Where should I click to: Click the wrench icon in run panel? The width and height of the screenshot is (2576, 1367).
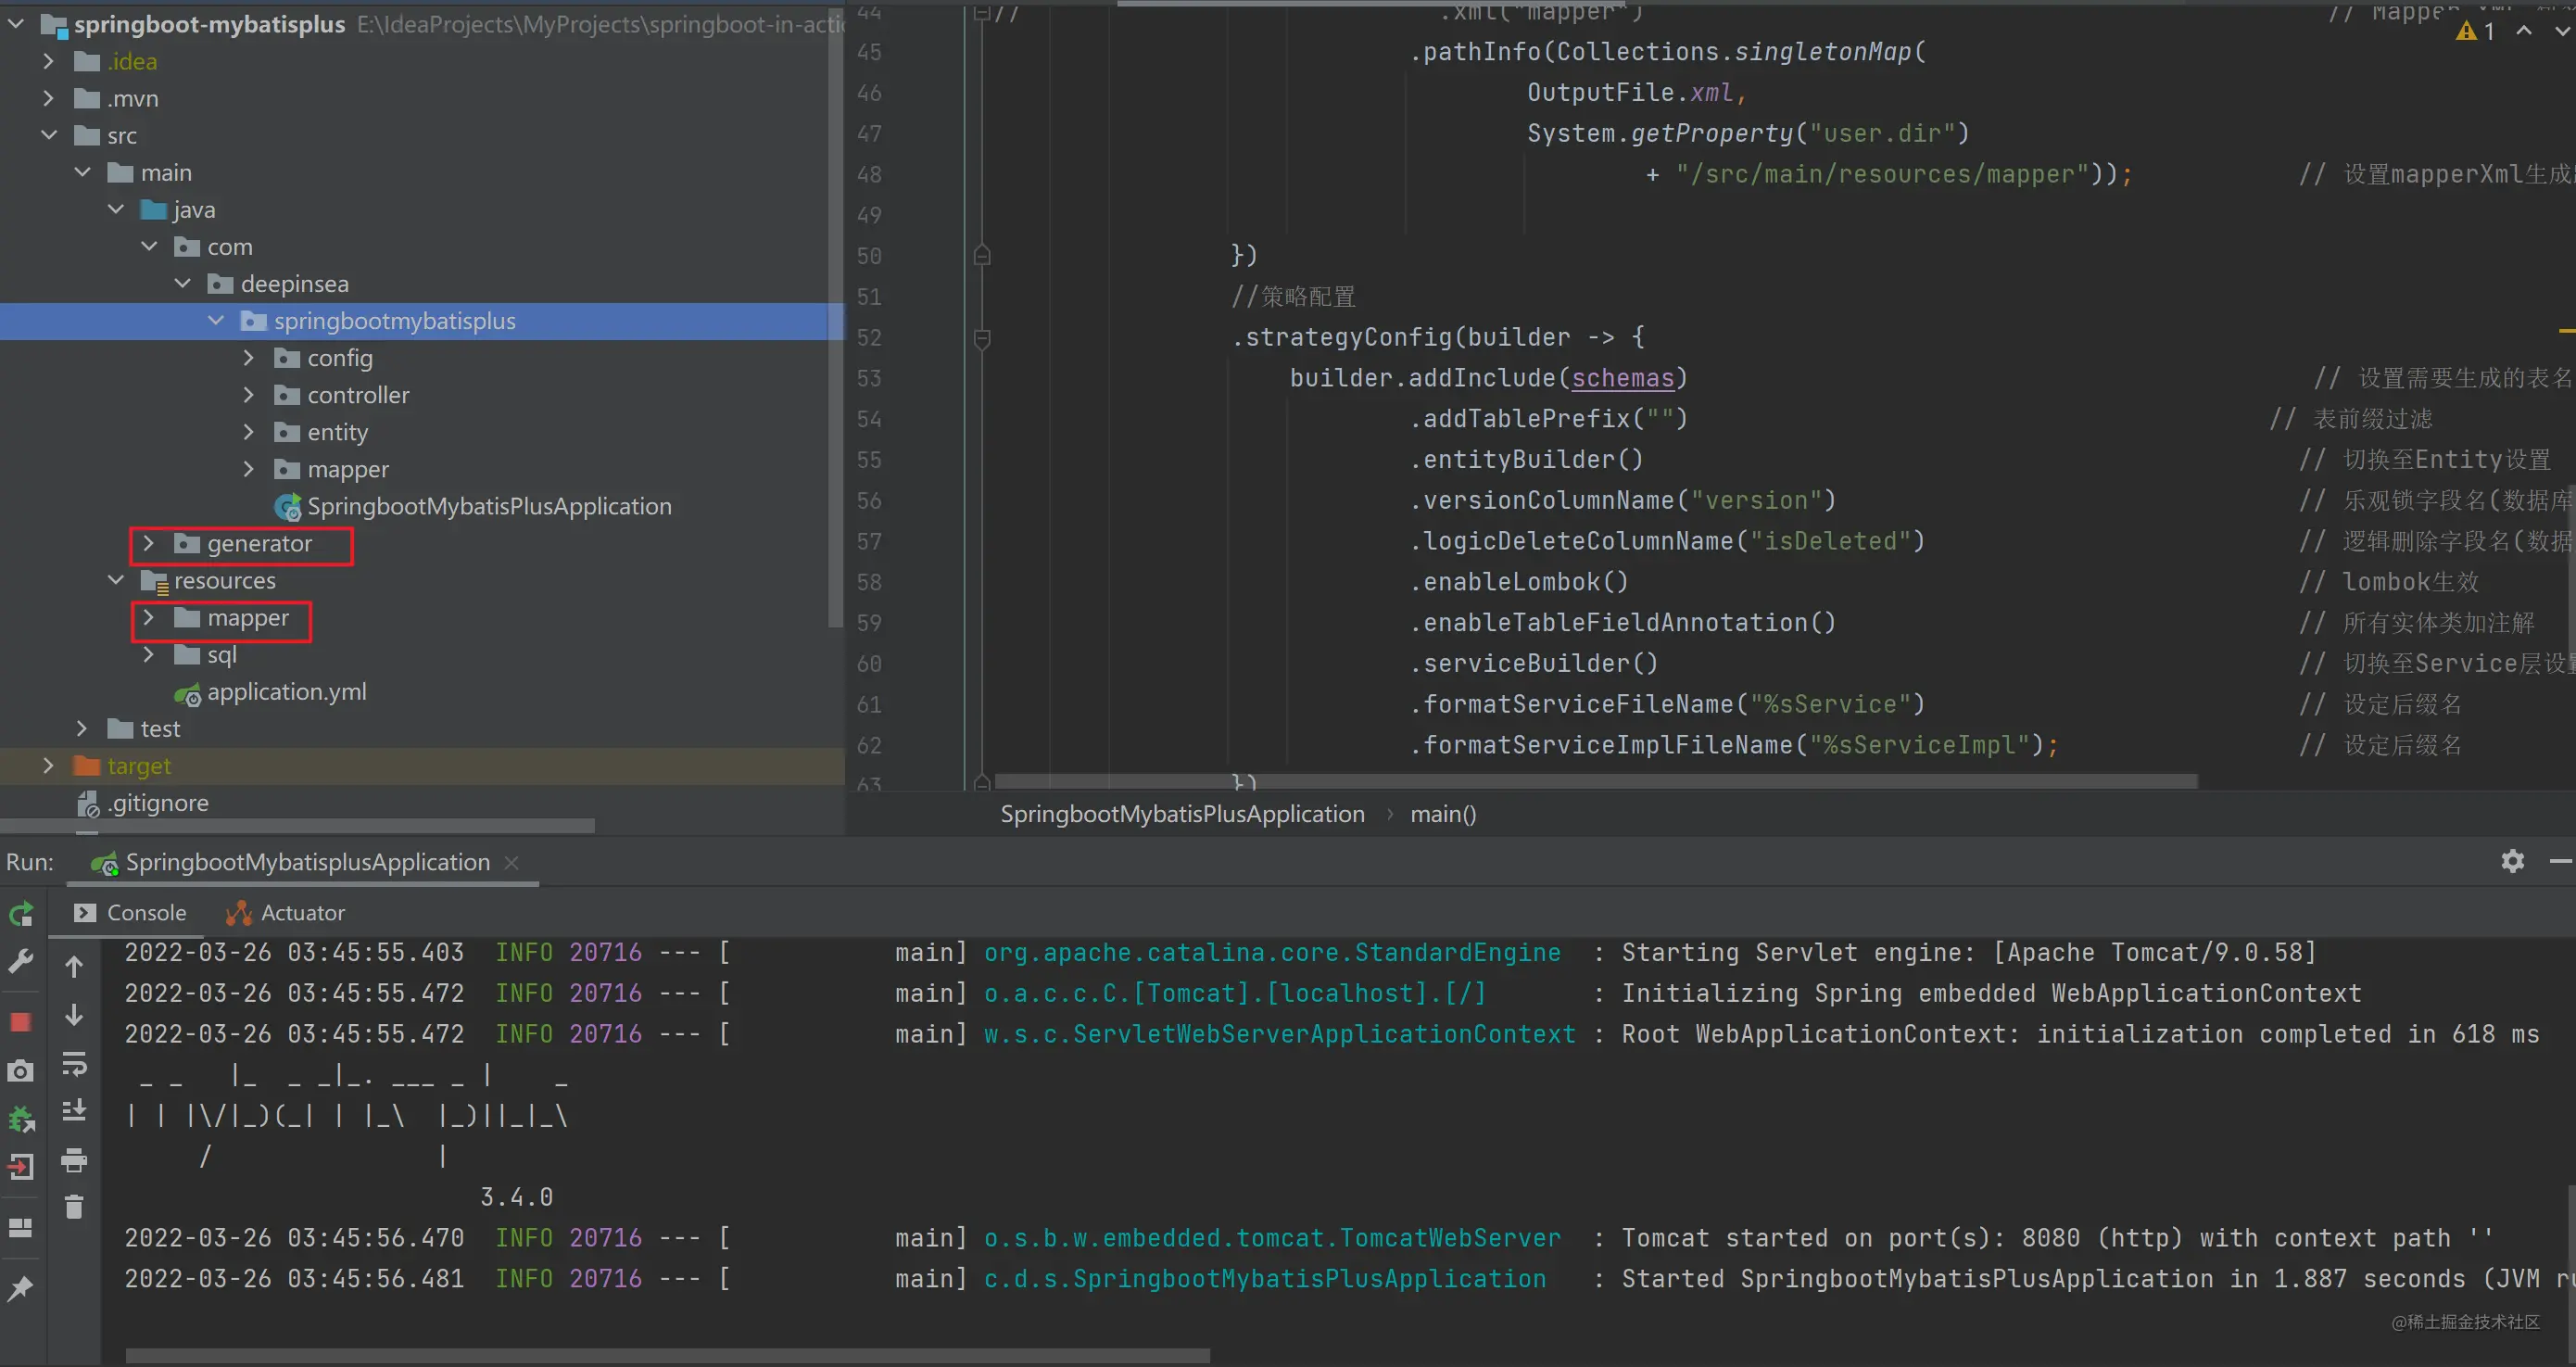(21, 962)
